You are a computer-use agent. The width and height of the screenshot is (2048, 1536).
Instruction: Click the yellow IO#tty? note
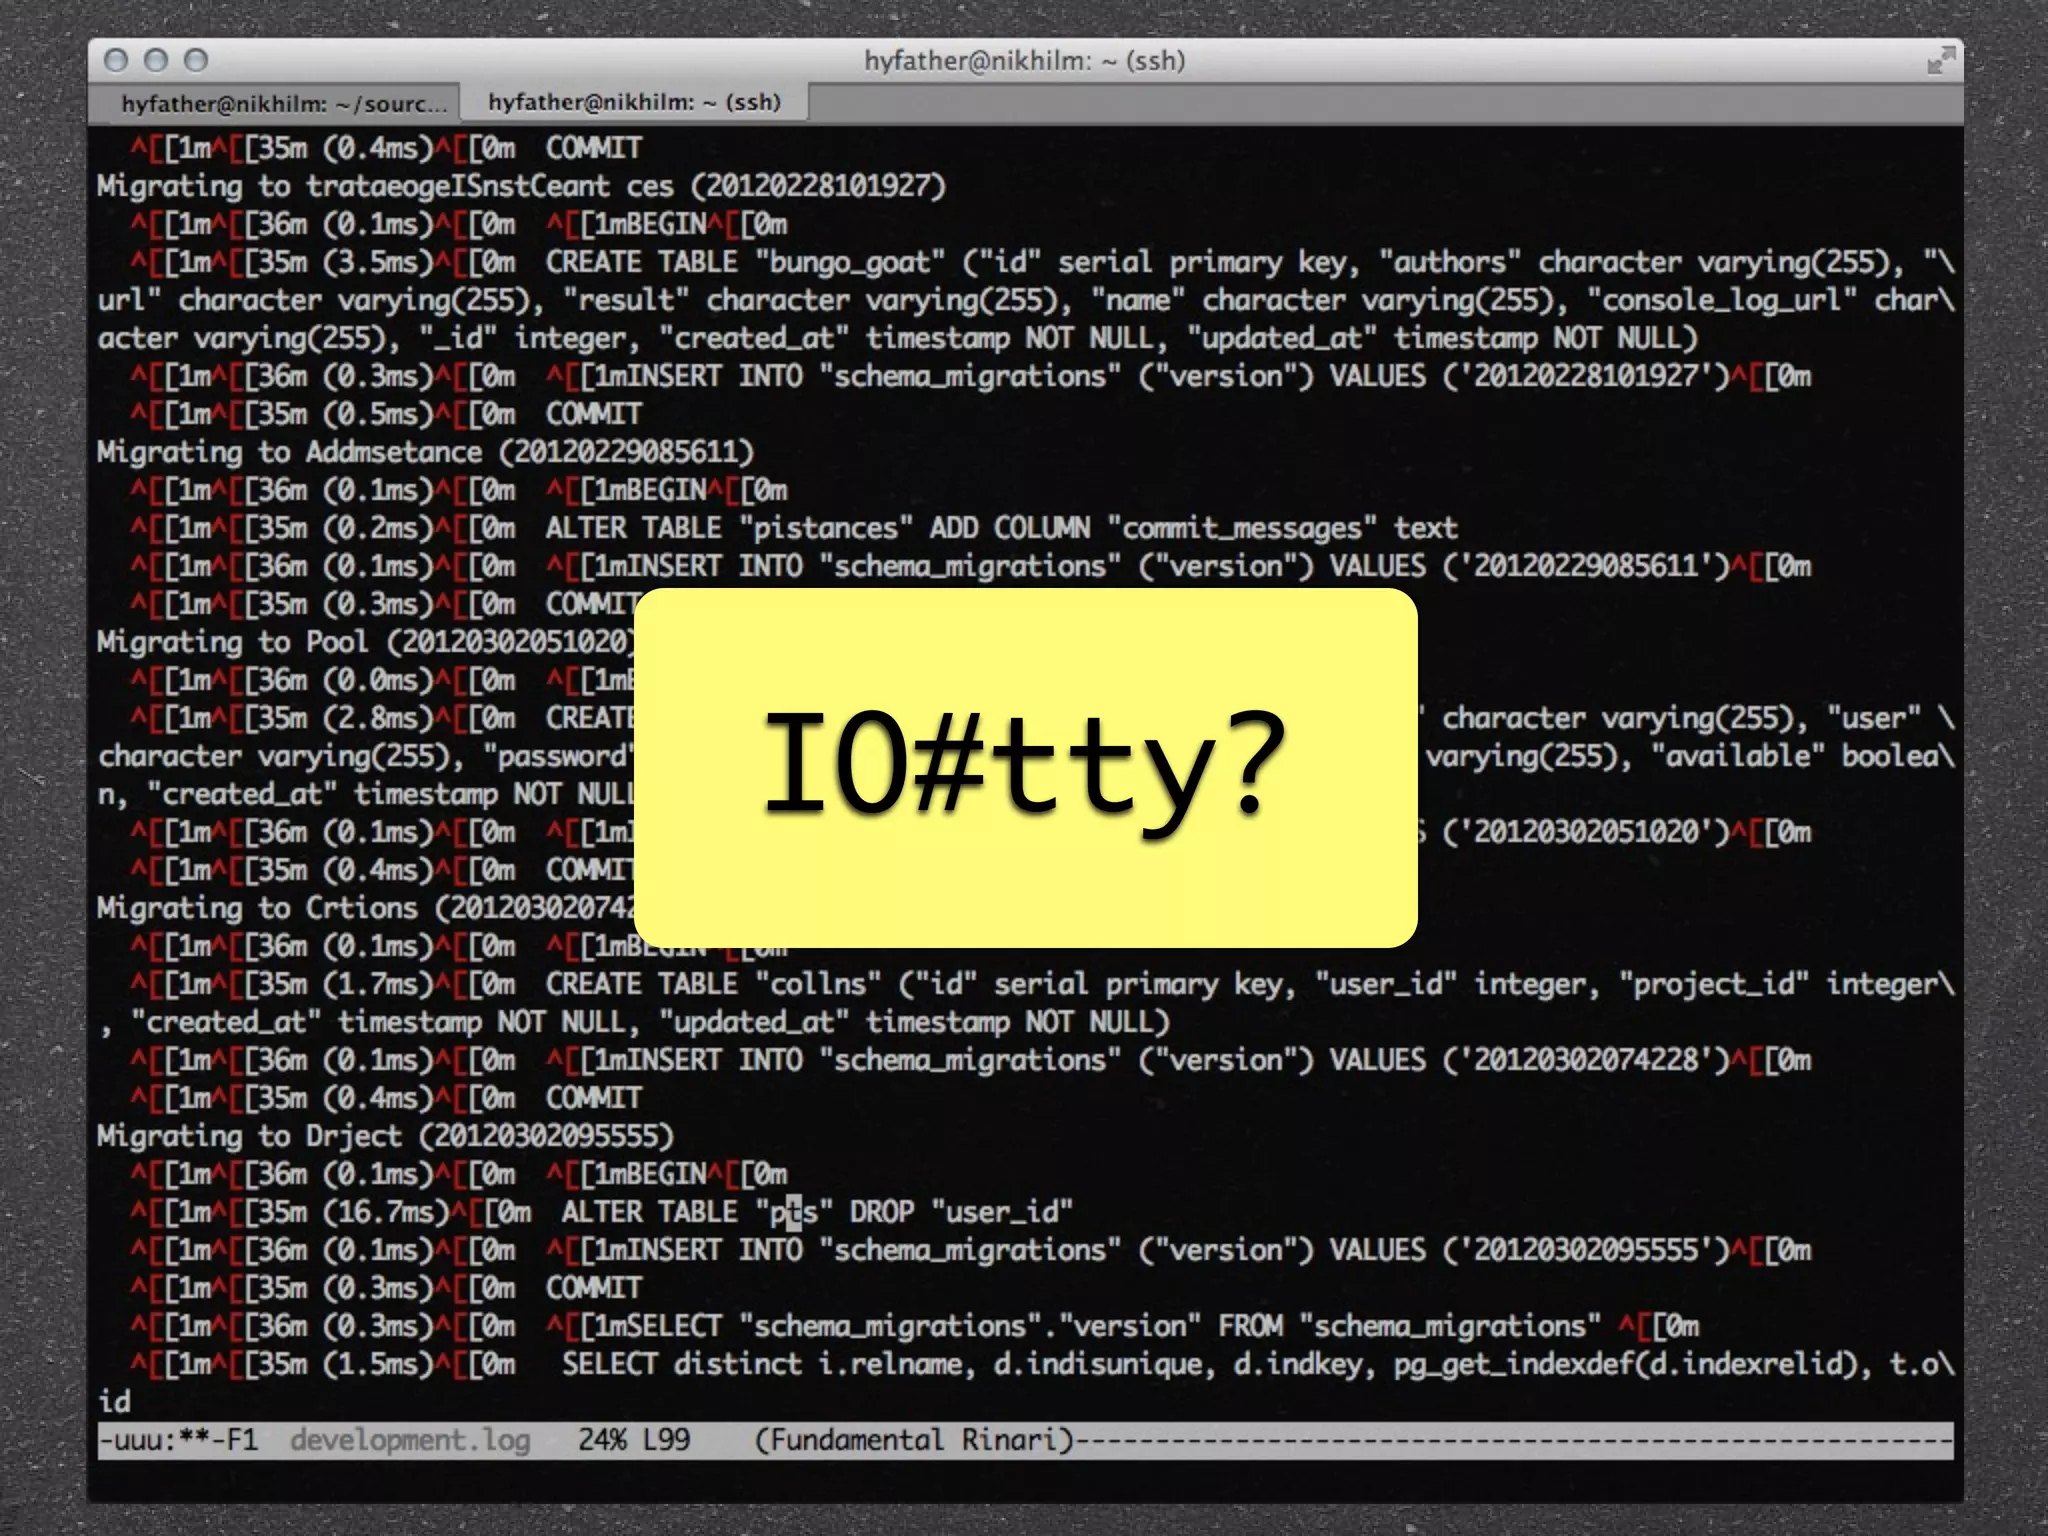click(1025, 767)
